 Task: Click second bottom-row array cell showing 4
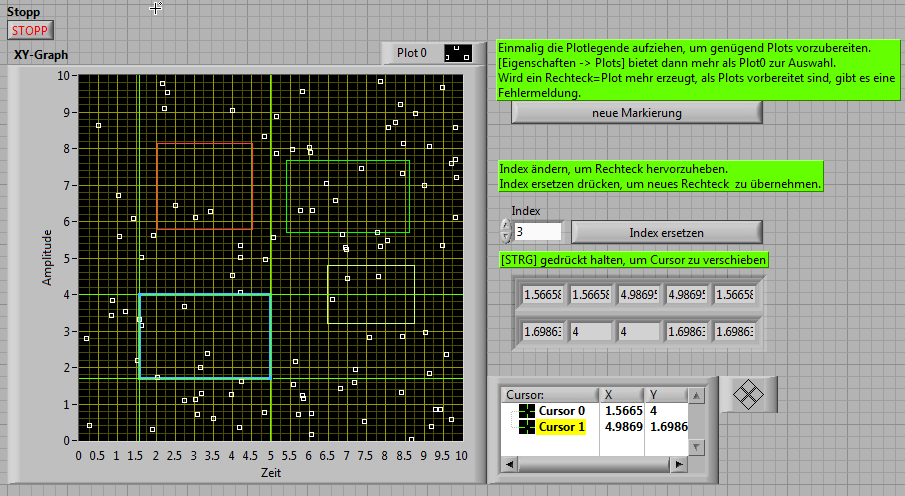590,331
